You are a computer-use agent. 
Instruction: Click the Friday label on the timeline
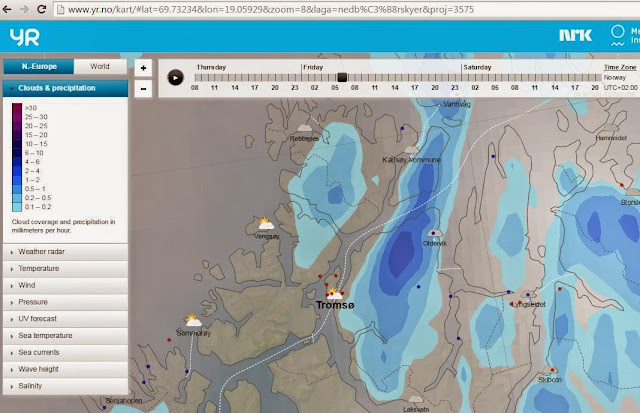pos(313,67)
